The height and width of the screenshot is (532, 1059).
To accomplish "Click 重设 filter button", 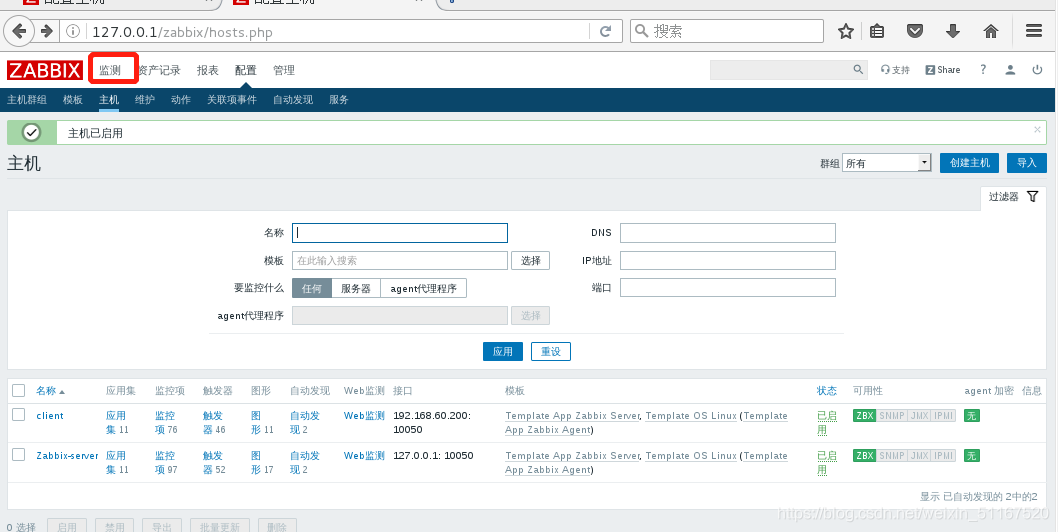I will point(550,351).
